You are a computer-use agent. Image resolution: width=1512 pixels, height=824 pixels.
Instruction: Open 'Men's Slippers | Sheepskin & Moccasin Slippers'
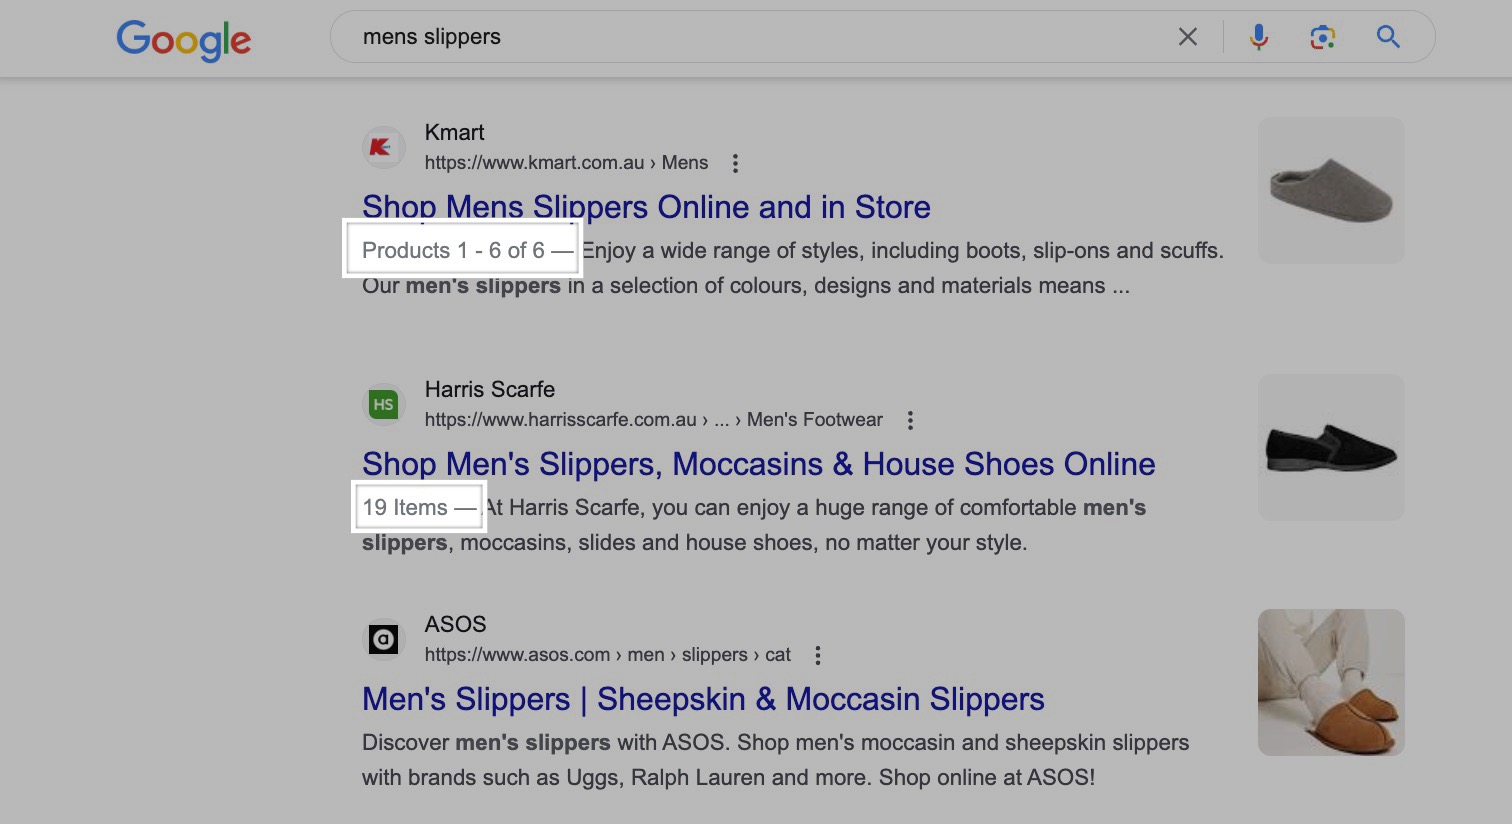pos(703,699)
